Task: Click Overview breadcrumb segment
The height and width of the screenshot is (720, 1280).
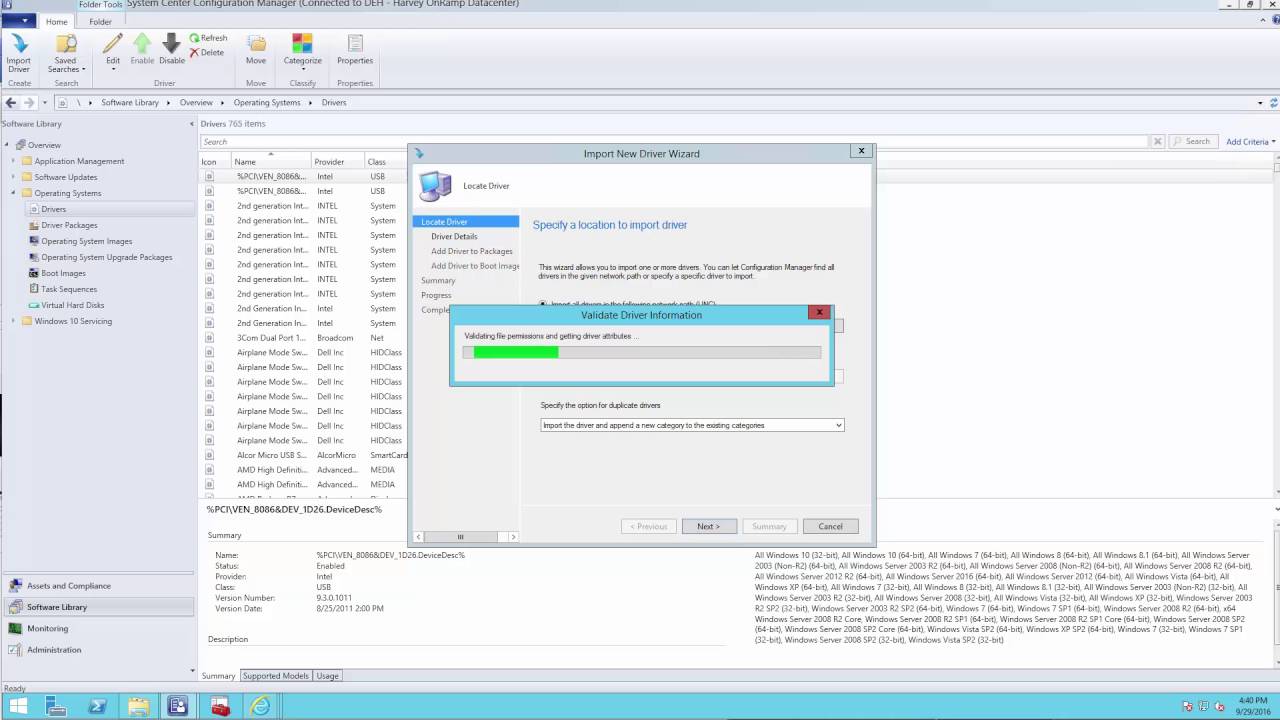Action: coord(196,102)
